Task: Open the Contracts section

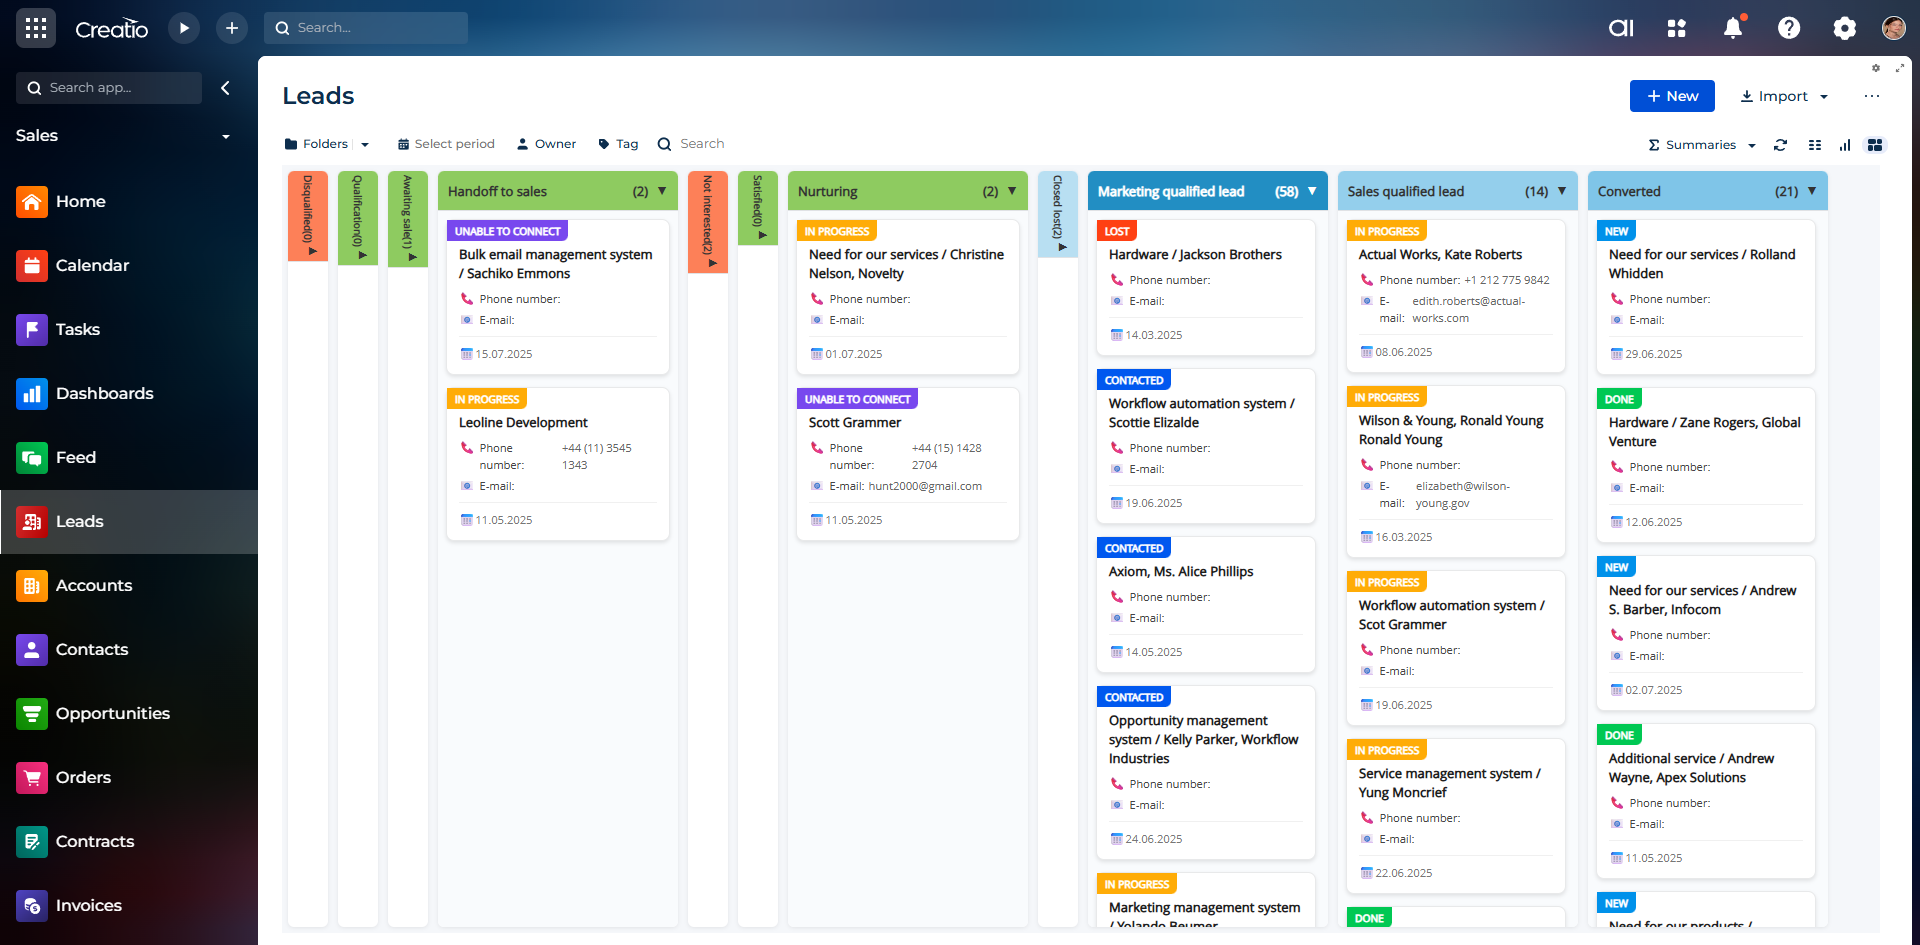Action: 95,841
